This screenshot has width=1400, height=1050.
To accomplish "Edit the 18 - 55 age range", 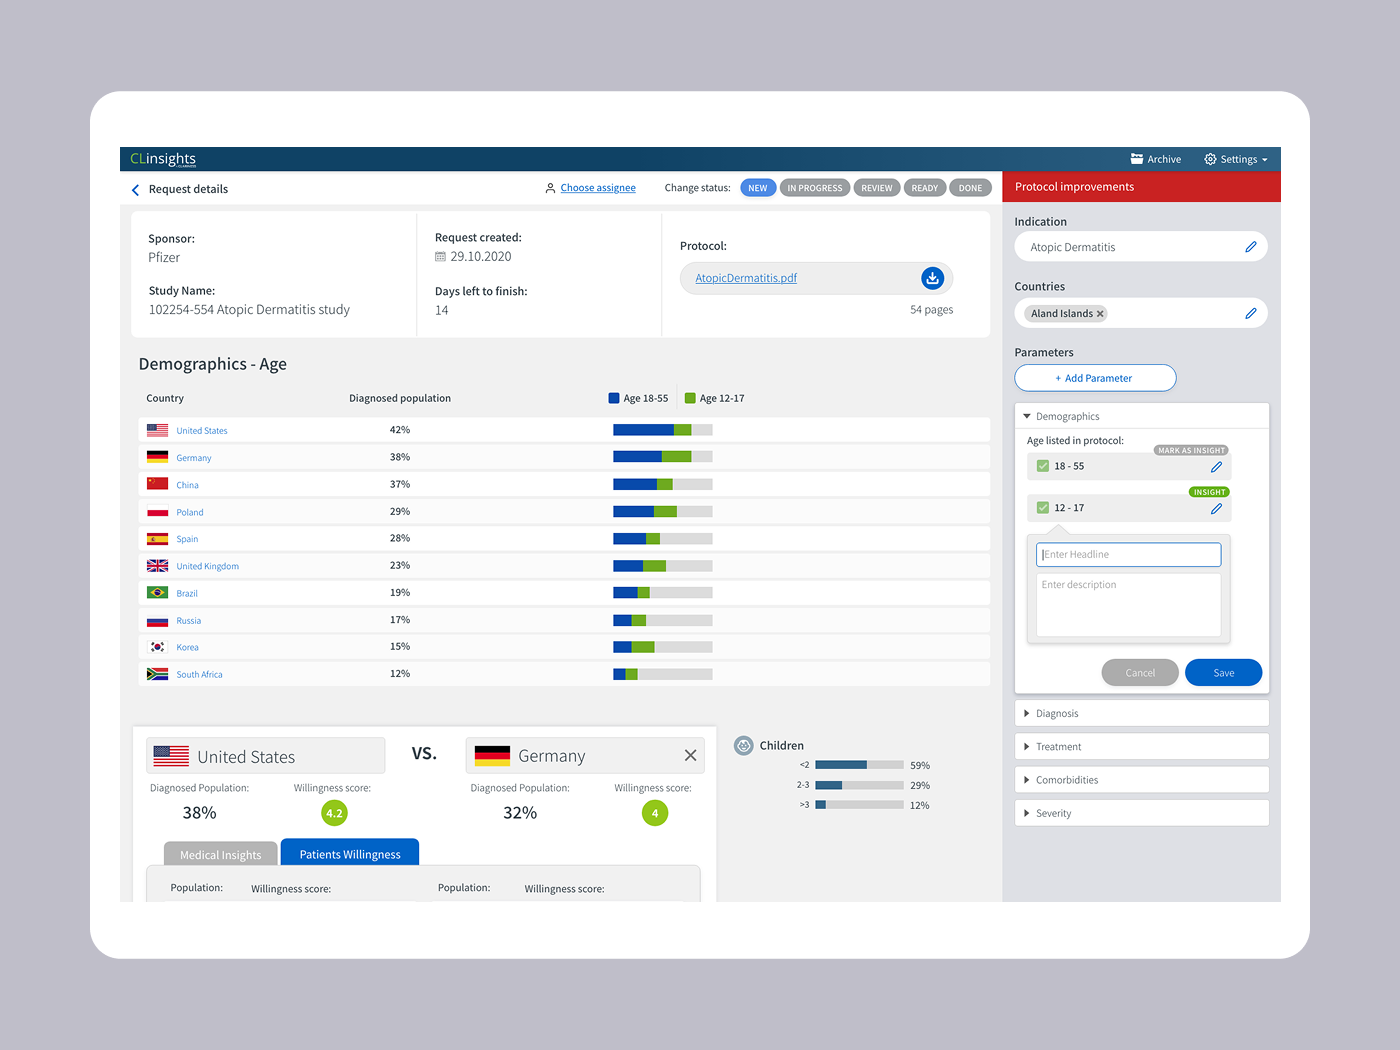I will tap(1216, 467).
